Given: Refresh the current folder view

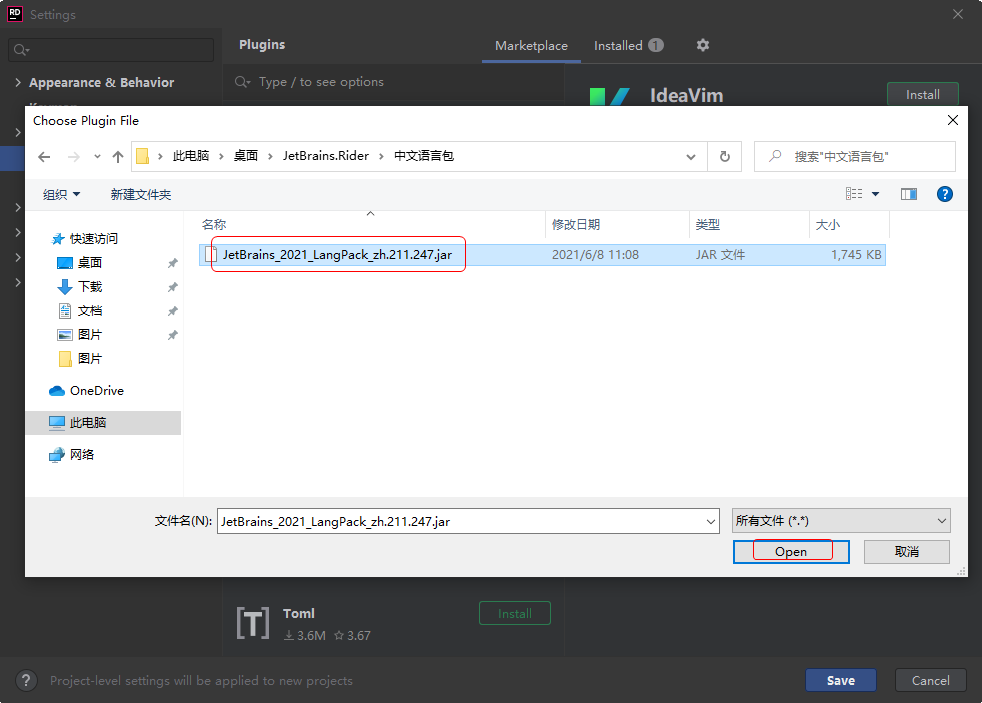Looking at the screenshot, I should [725, 157].
